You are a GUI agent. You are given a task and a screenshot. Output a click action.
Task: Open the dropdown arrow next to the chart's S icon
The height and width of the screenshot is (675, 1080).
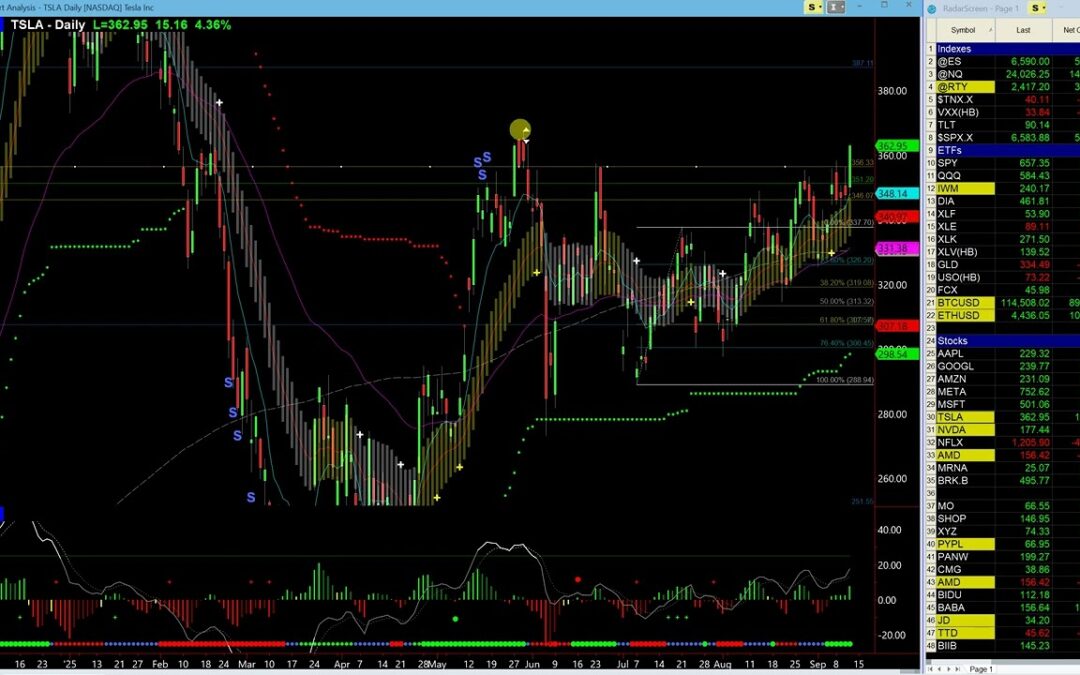(820, 6)
